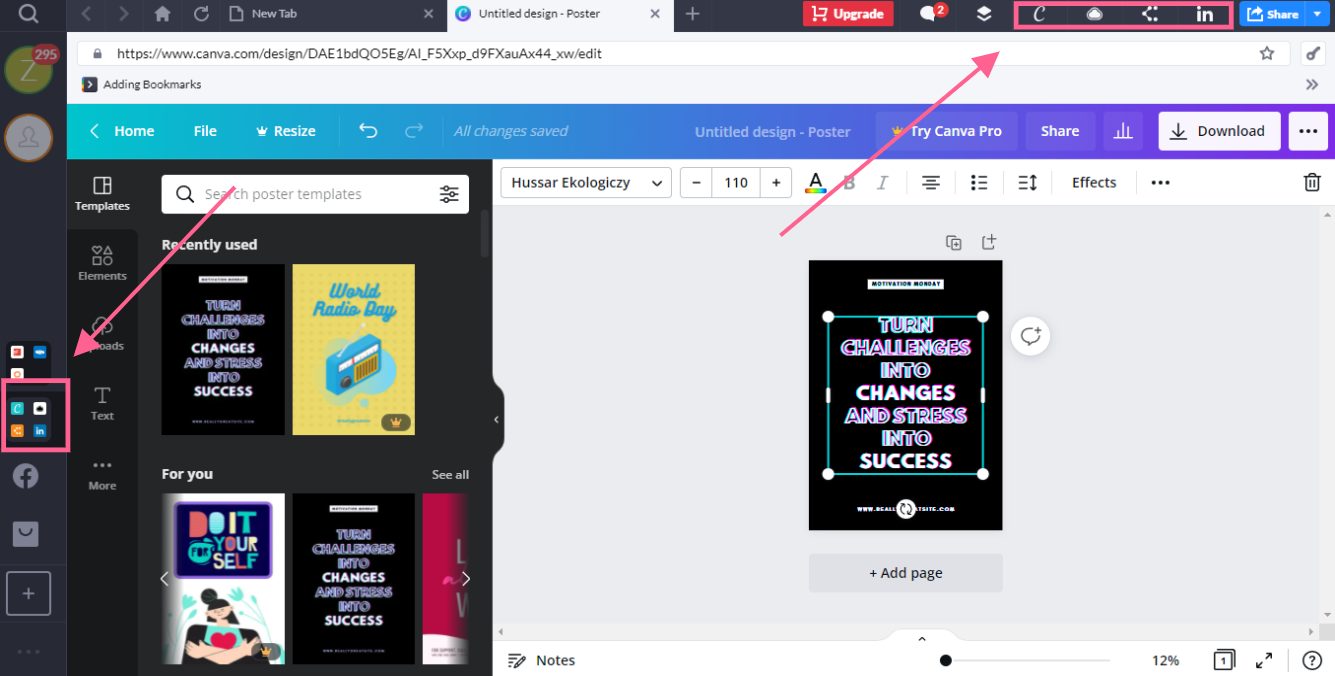Click the red Upgrade button
The image size is (1335, 676).
pyautogui.click(x=848, y=14)
